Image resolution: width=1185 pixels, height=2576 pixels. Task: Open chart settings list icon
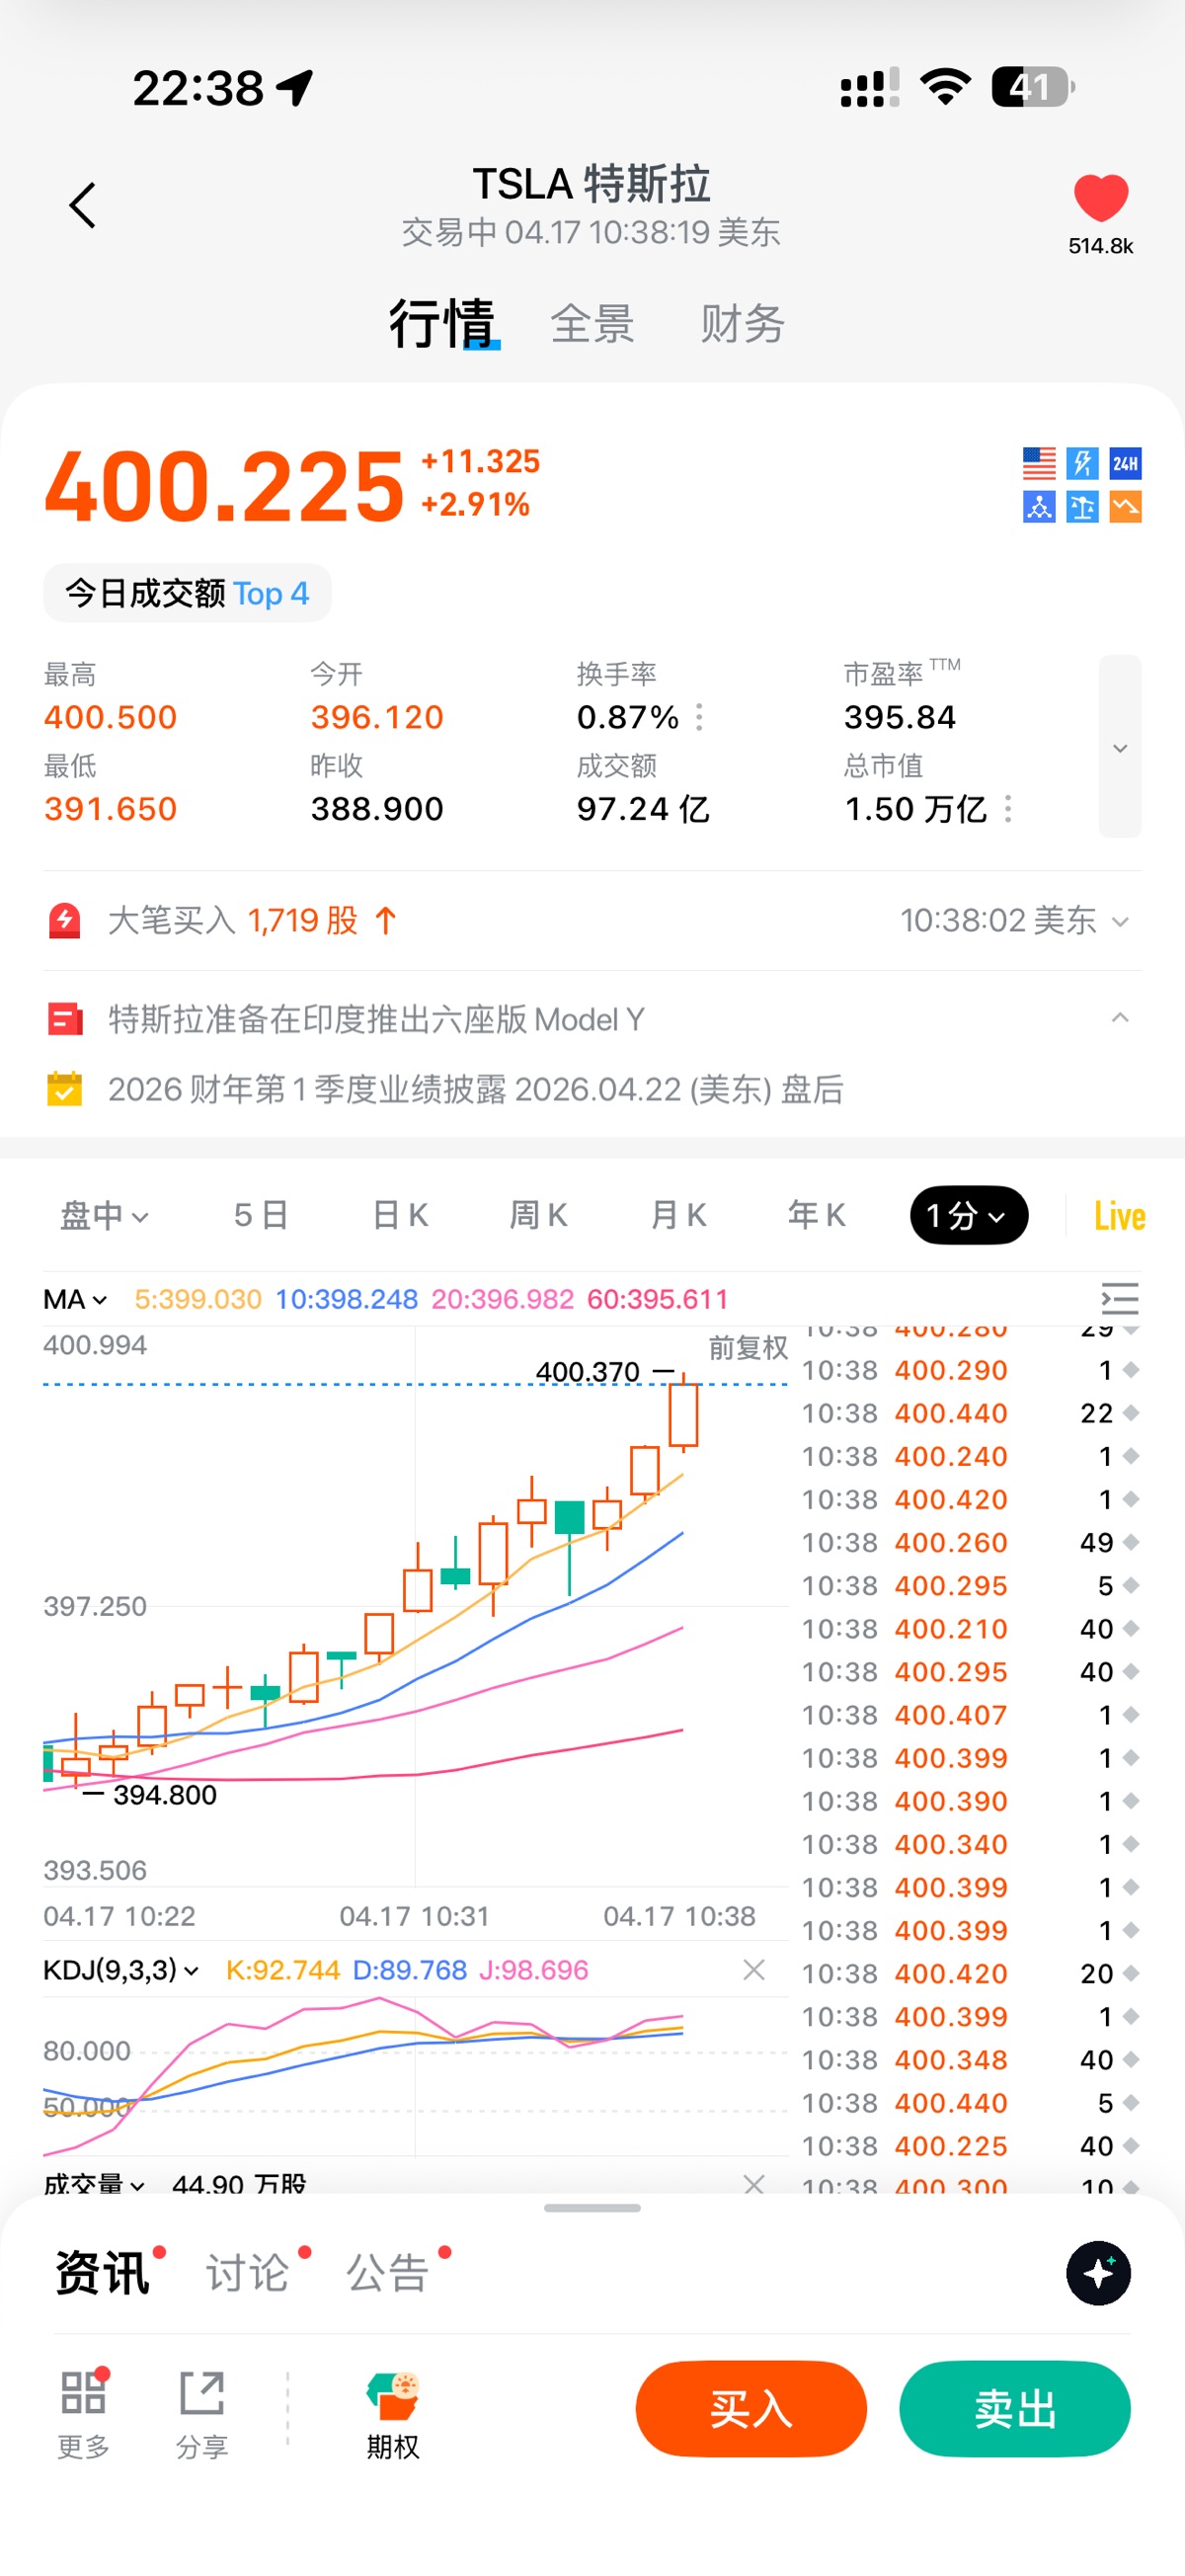(x=1119, y=1298)
